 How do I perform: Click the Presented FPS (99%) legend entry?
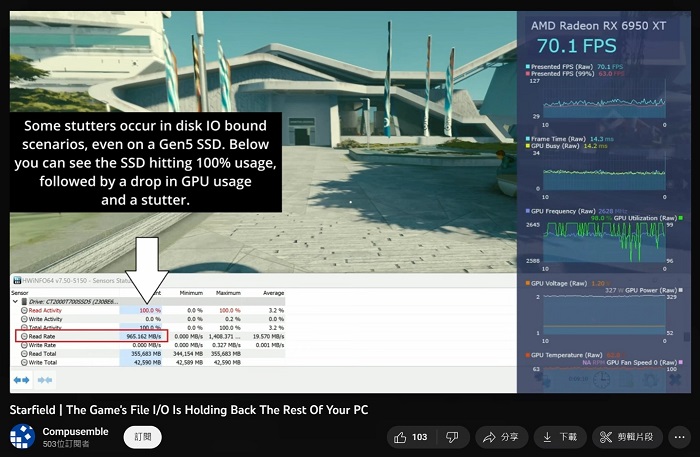(x=574, y=74)
